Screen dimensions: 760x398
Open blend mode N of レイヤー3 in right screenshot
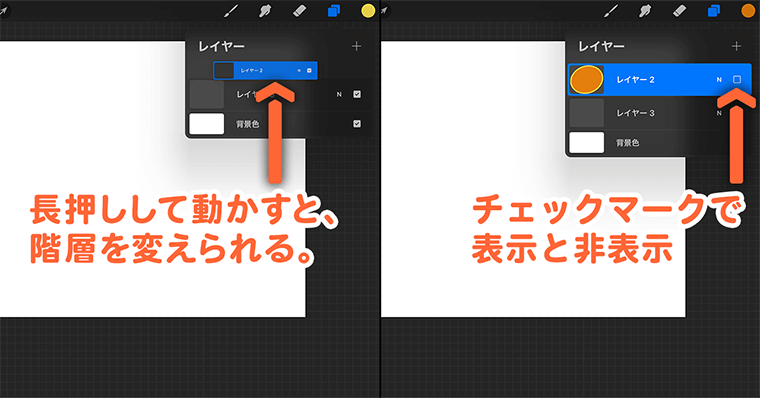[719, 113]
